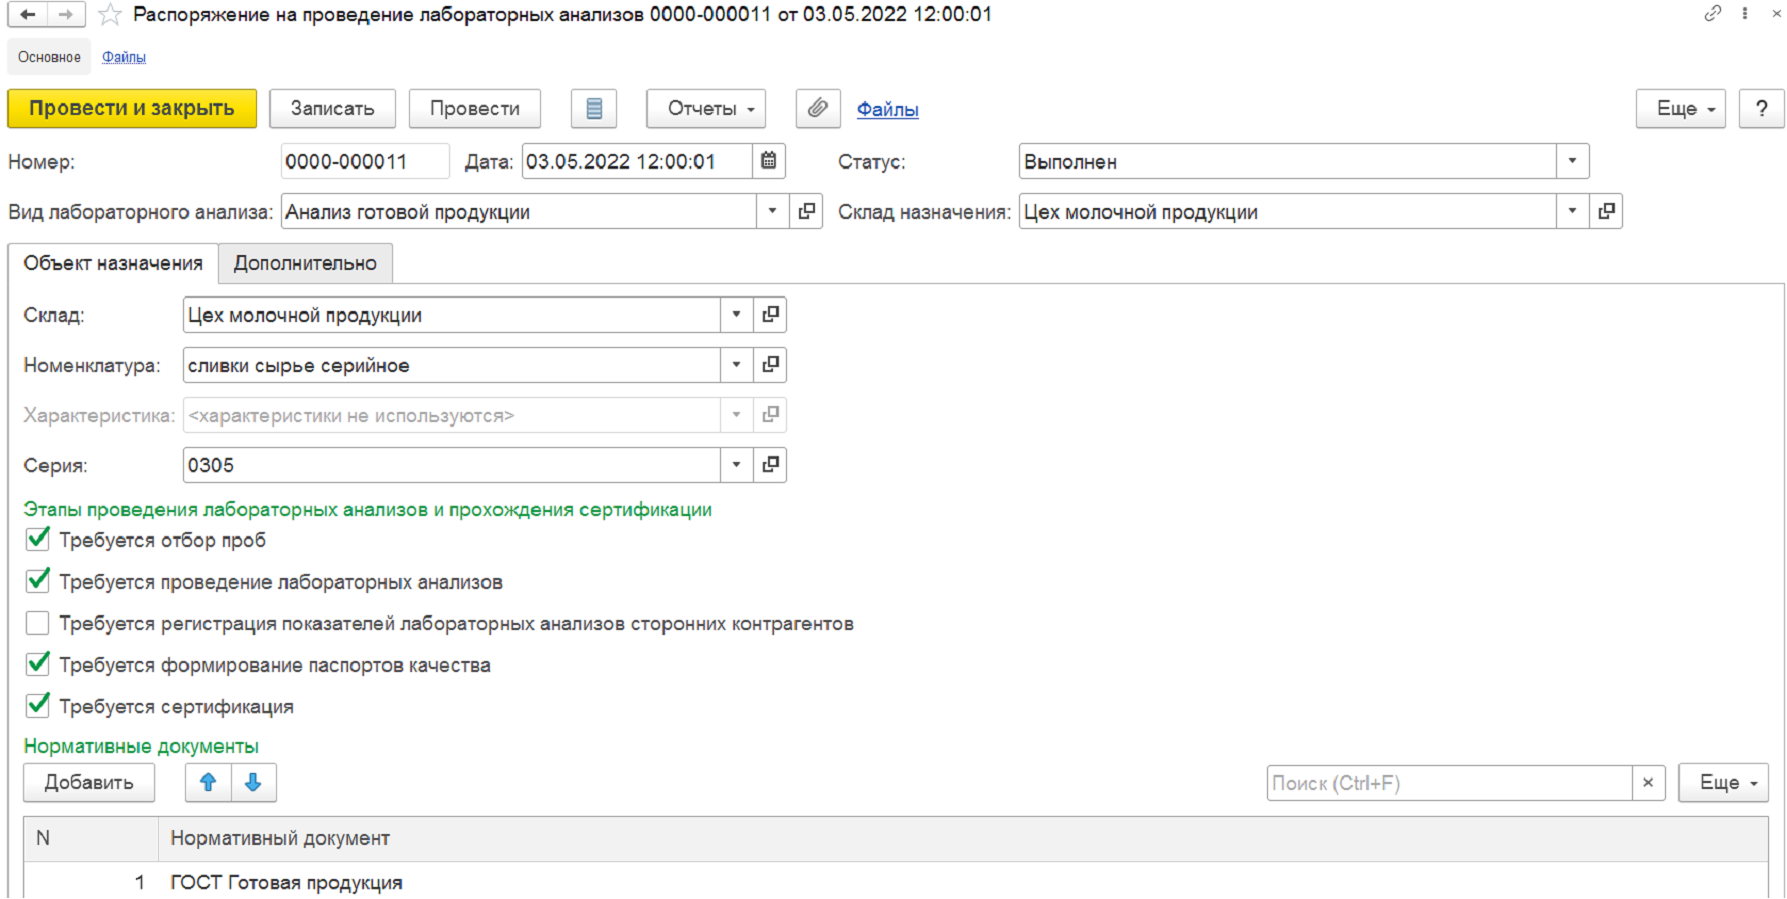
Task: Toggle Требуется формирование паспортов качества checkbox
Action: click(38, 664)
